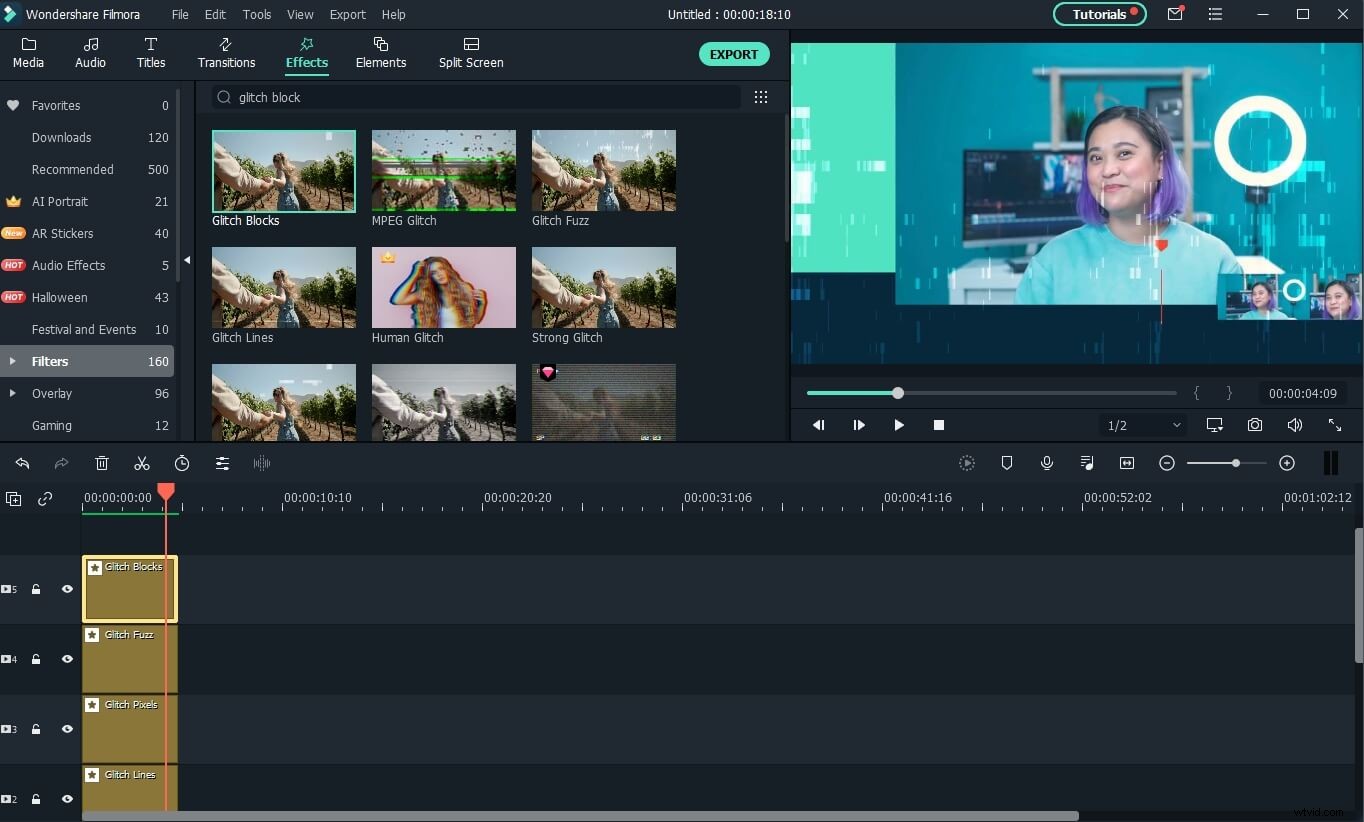Click the Speed clock icon
This screenshot has width=1364, height=822.
click(181, 463)
